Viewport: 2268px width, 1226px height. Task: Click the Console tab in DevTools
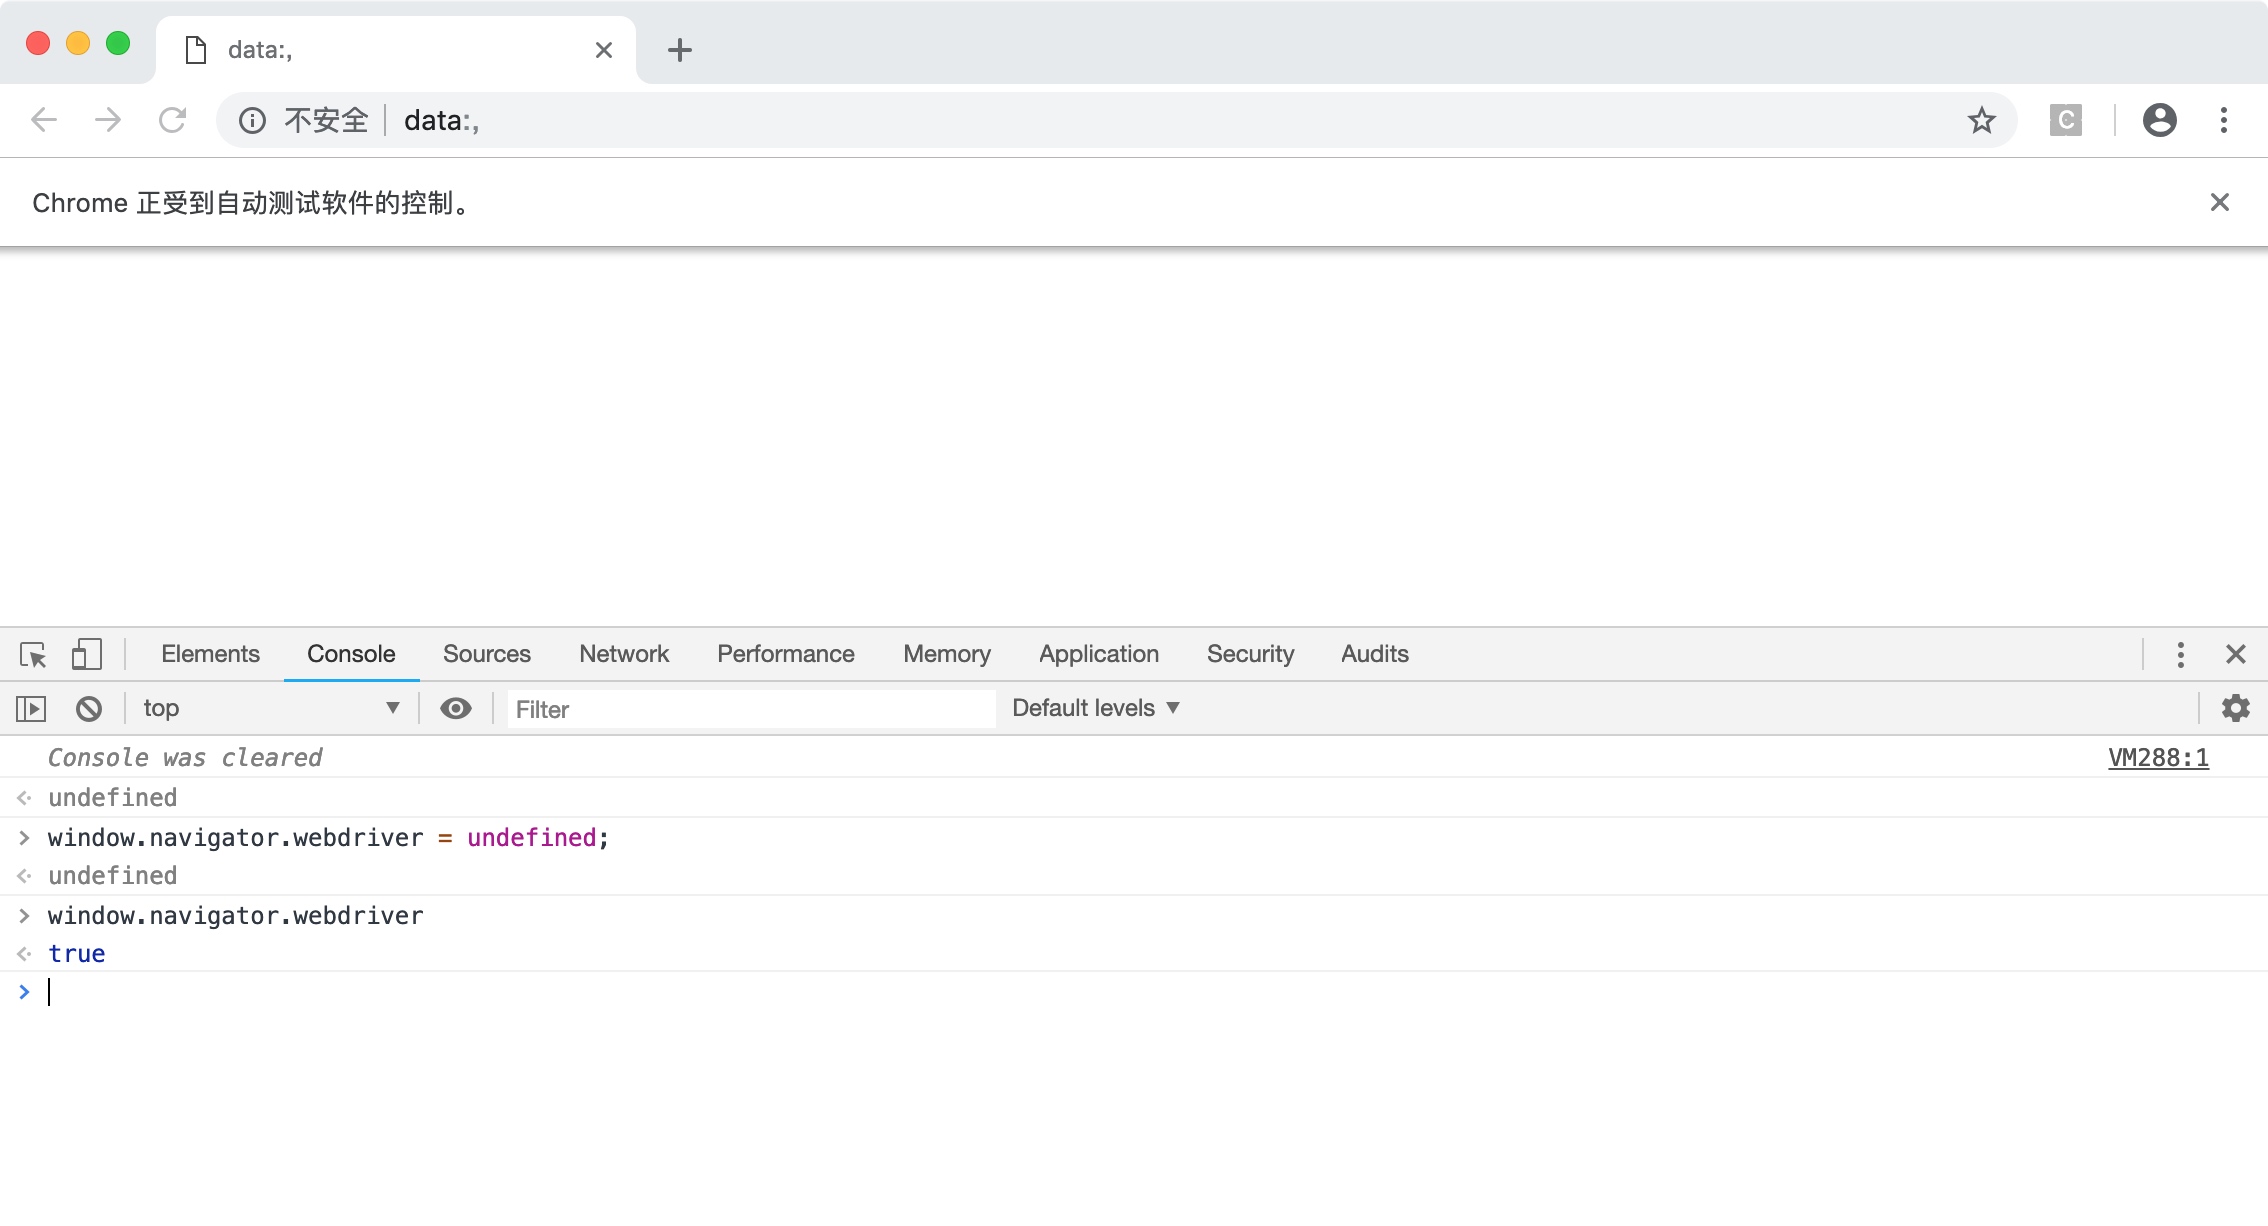point(350,654)
